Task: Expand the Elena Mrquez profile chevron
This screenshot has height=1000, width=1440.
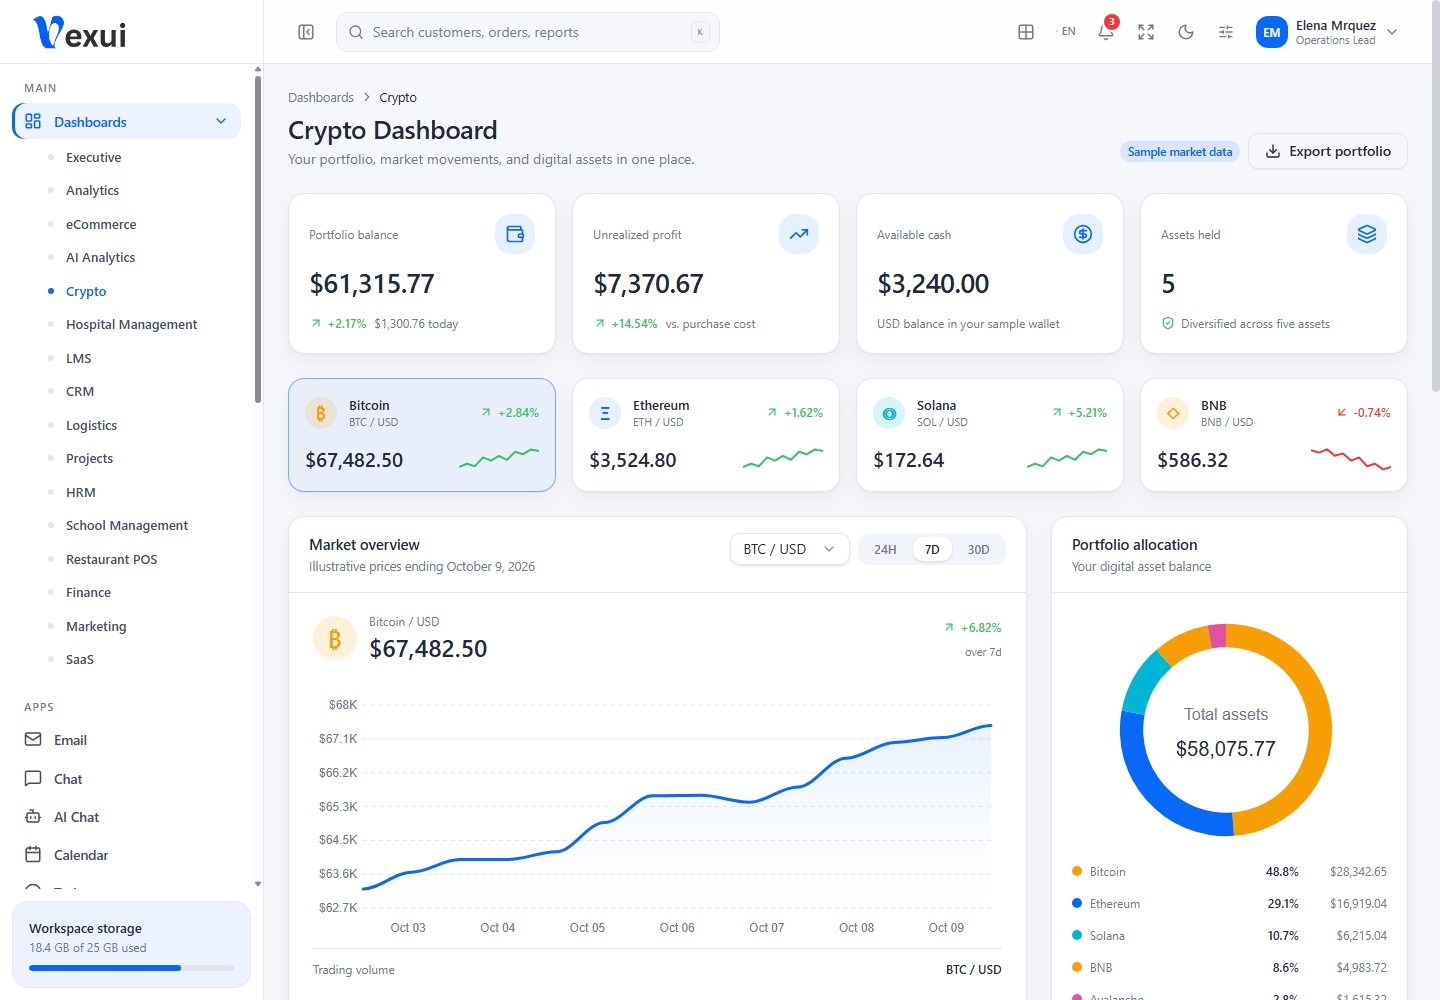Action: click(1392, 32)
